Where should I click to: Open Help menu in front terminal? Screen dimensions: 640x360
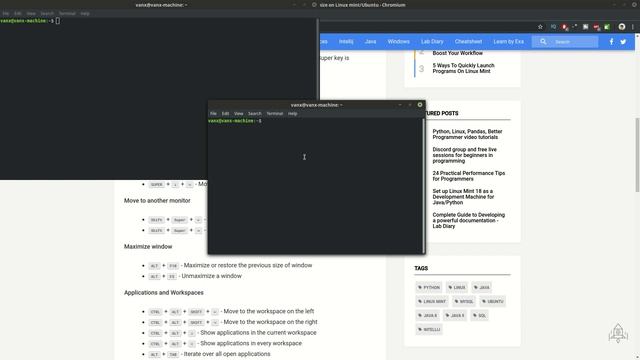coord(292,113)
